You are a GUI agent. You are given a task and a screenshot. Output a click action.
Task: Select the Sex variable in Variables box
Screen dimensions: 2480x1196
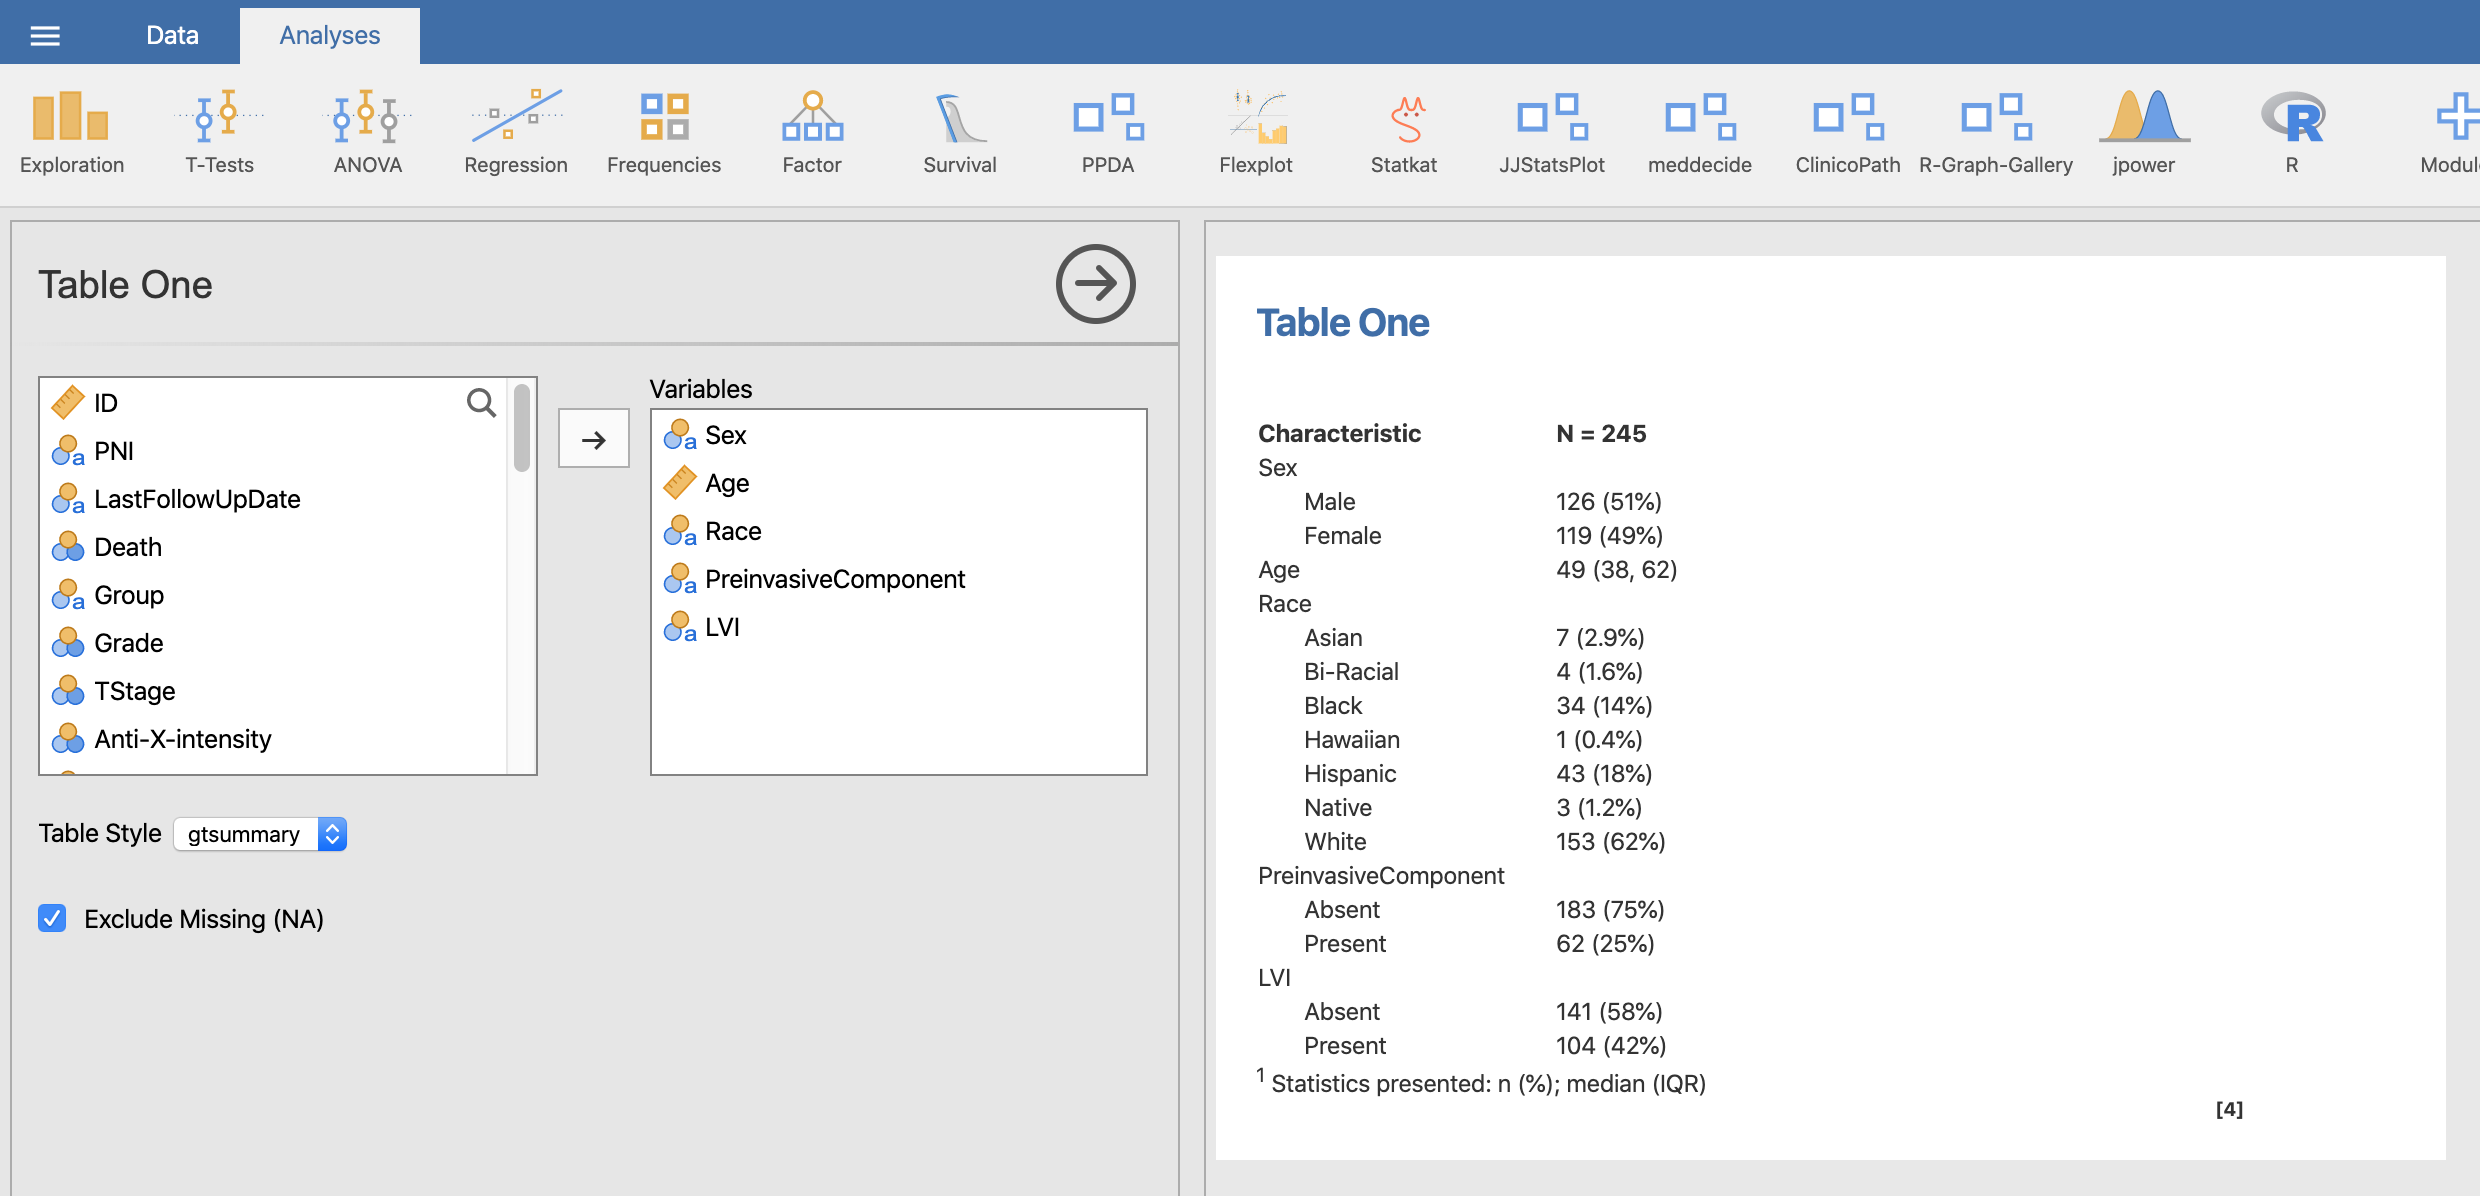725,435
